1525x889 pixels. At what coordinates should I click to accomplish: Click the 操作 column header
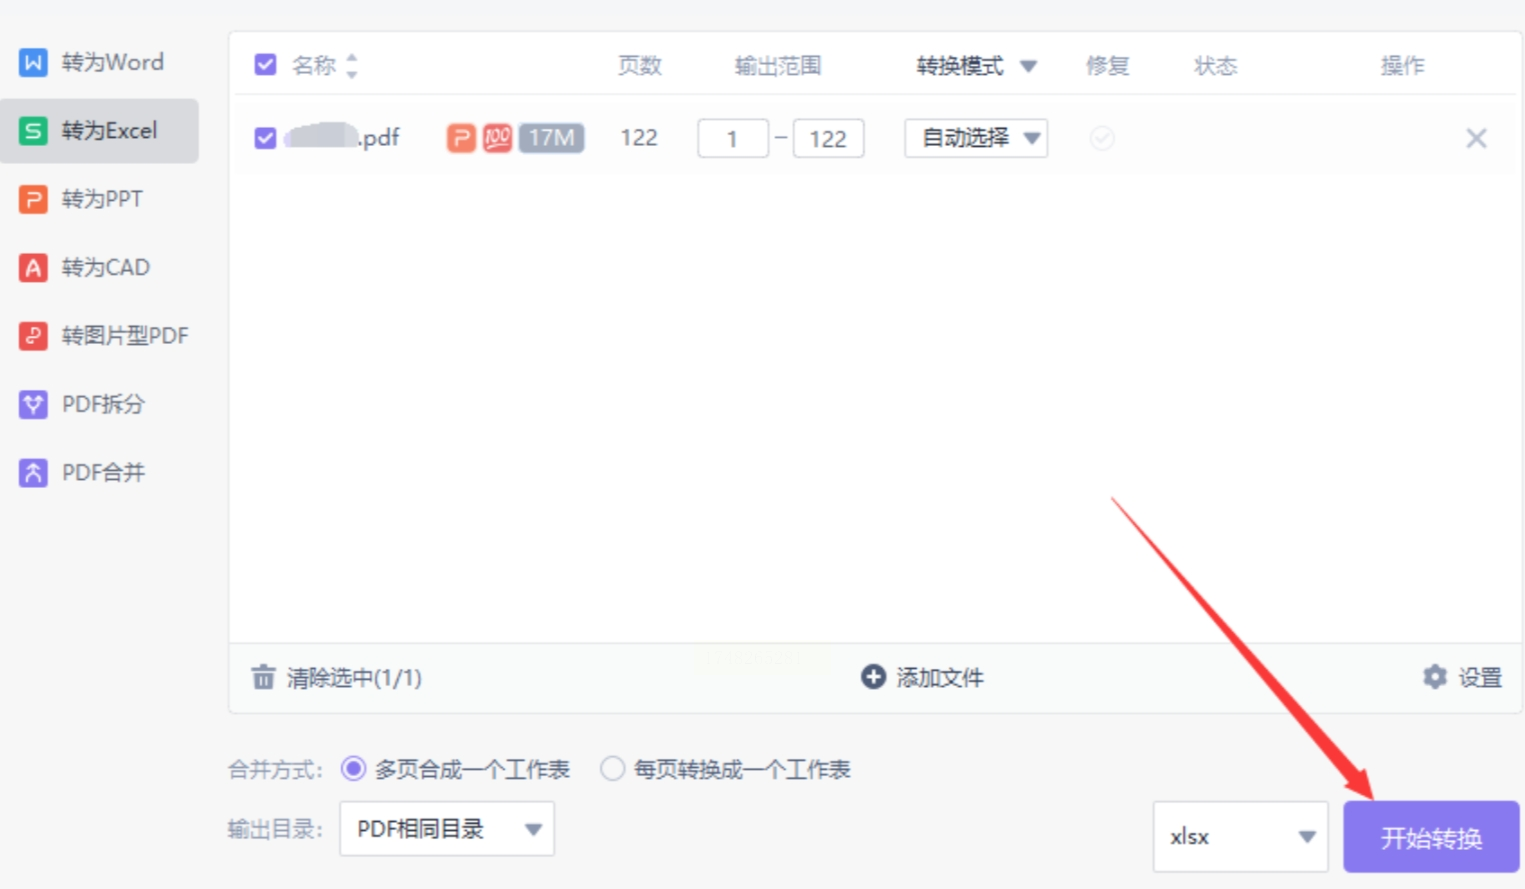(1403, 66)
